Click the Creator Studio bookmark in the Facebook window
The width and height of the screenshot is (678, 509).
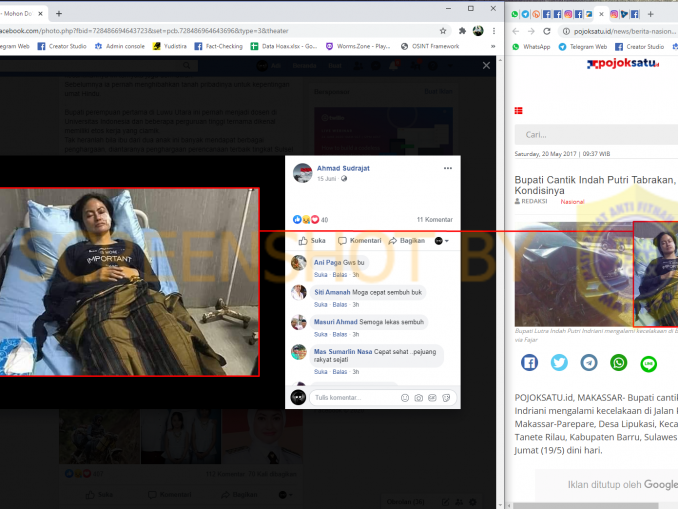point(62,46)
